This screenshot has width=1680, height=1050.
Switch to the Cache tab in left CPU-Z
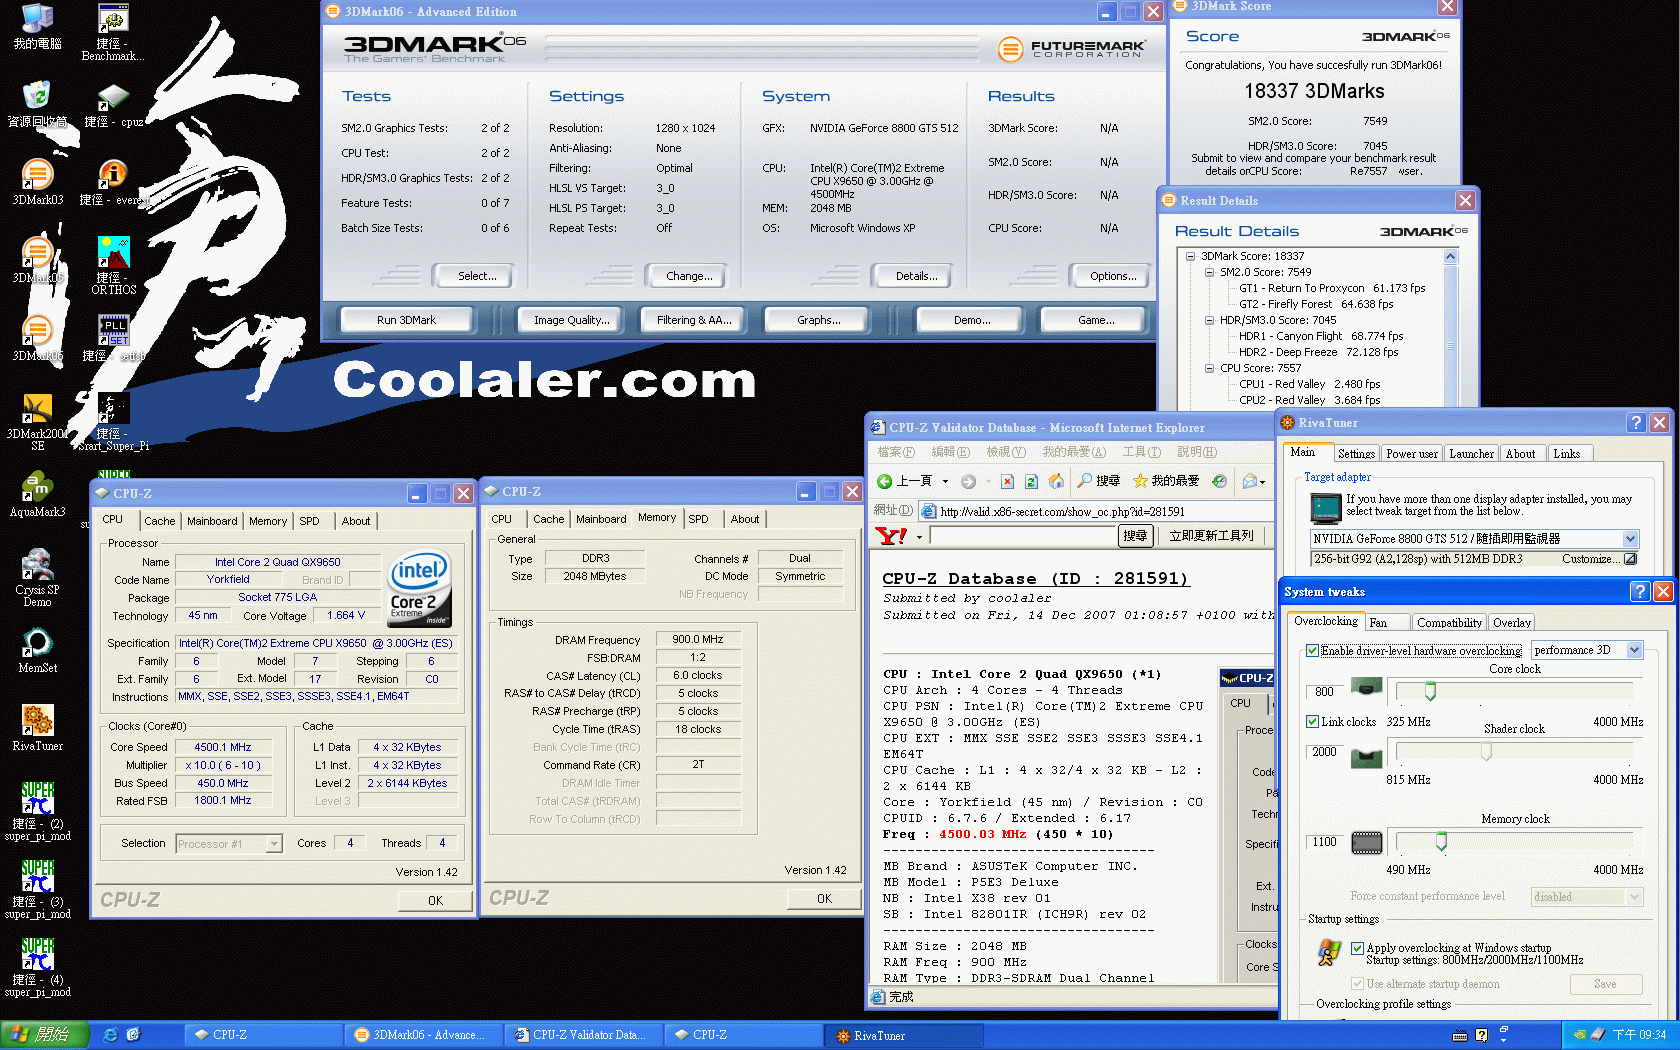pos(159,521)
